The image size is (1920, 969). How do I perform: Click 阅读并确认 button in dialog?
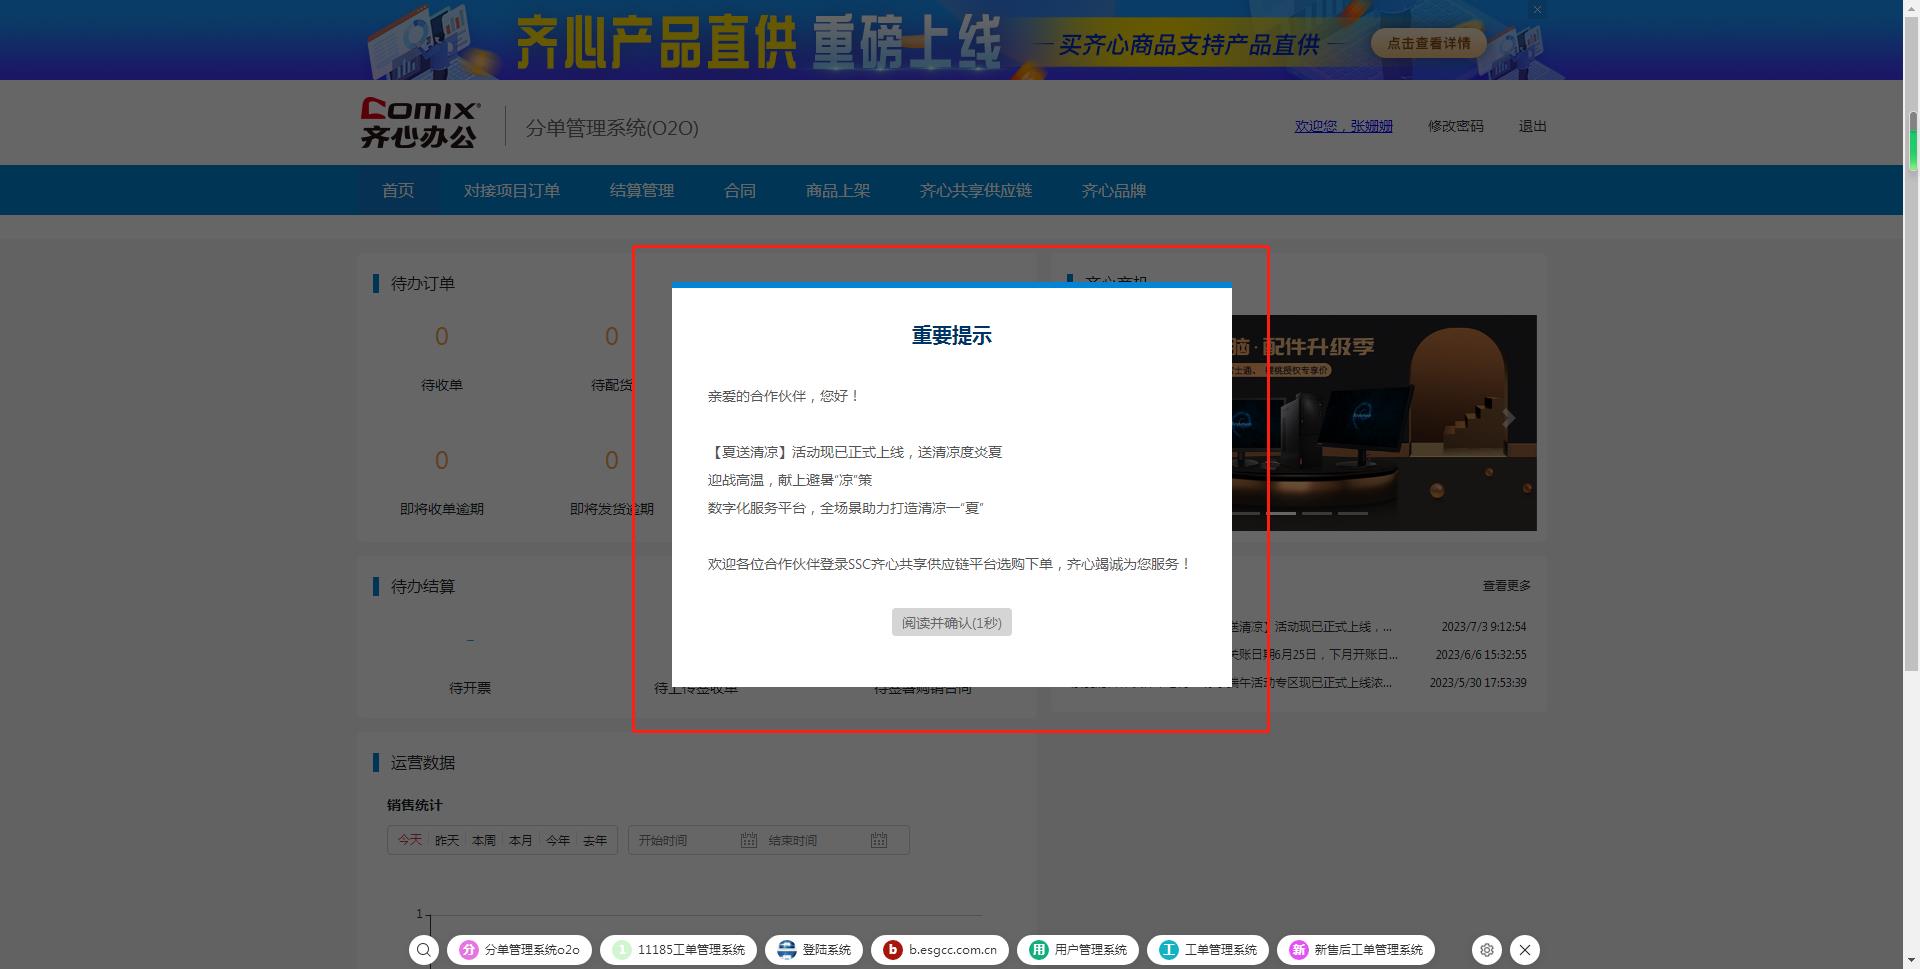(x=951, y=623)
